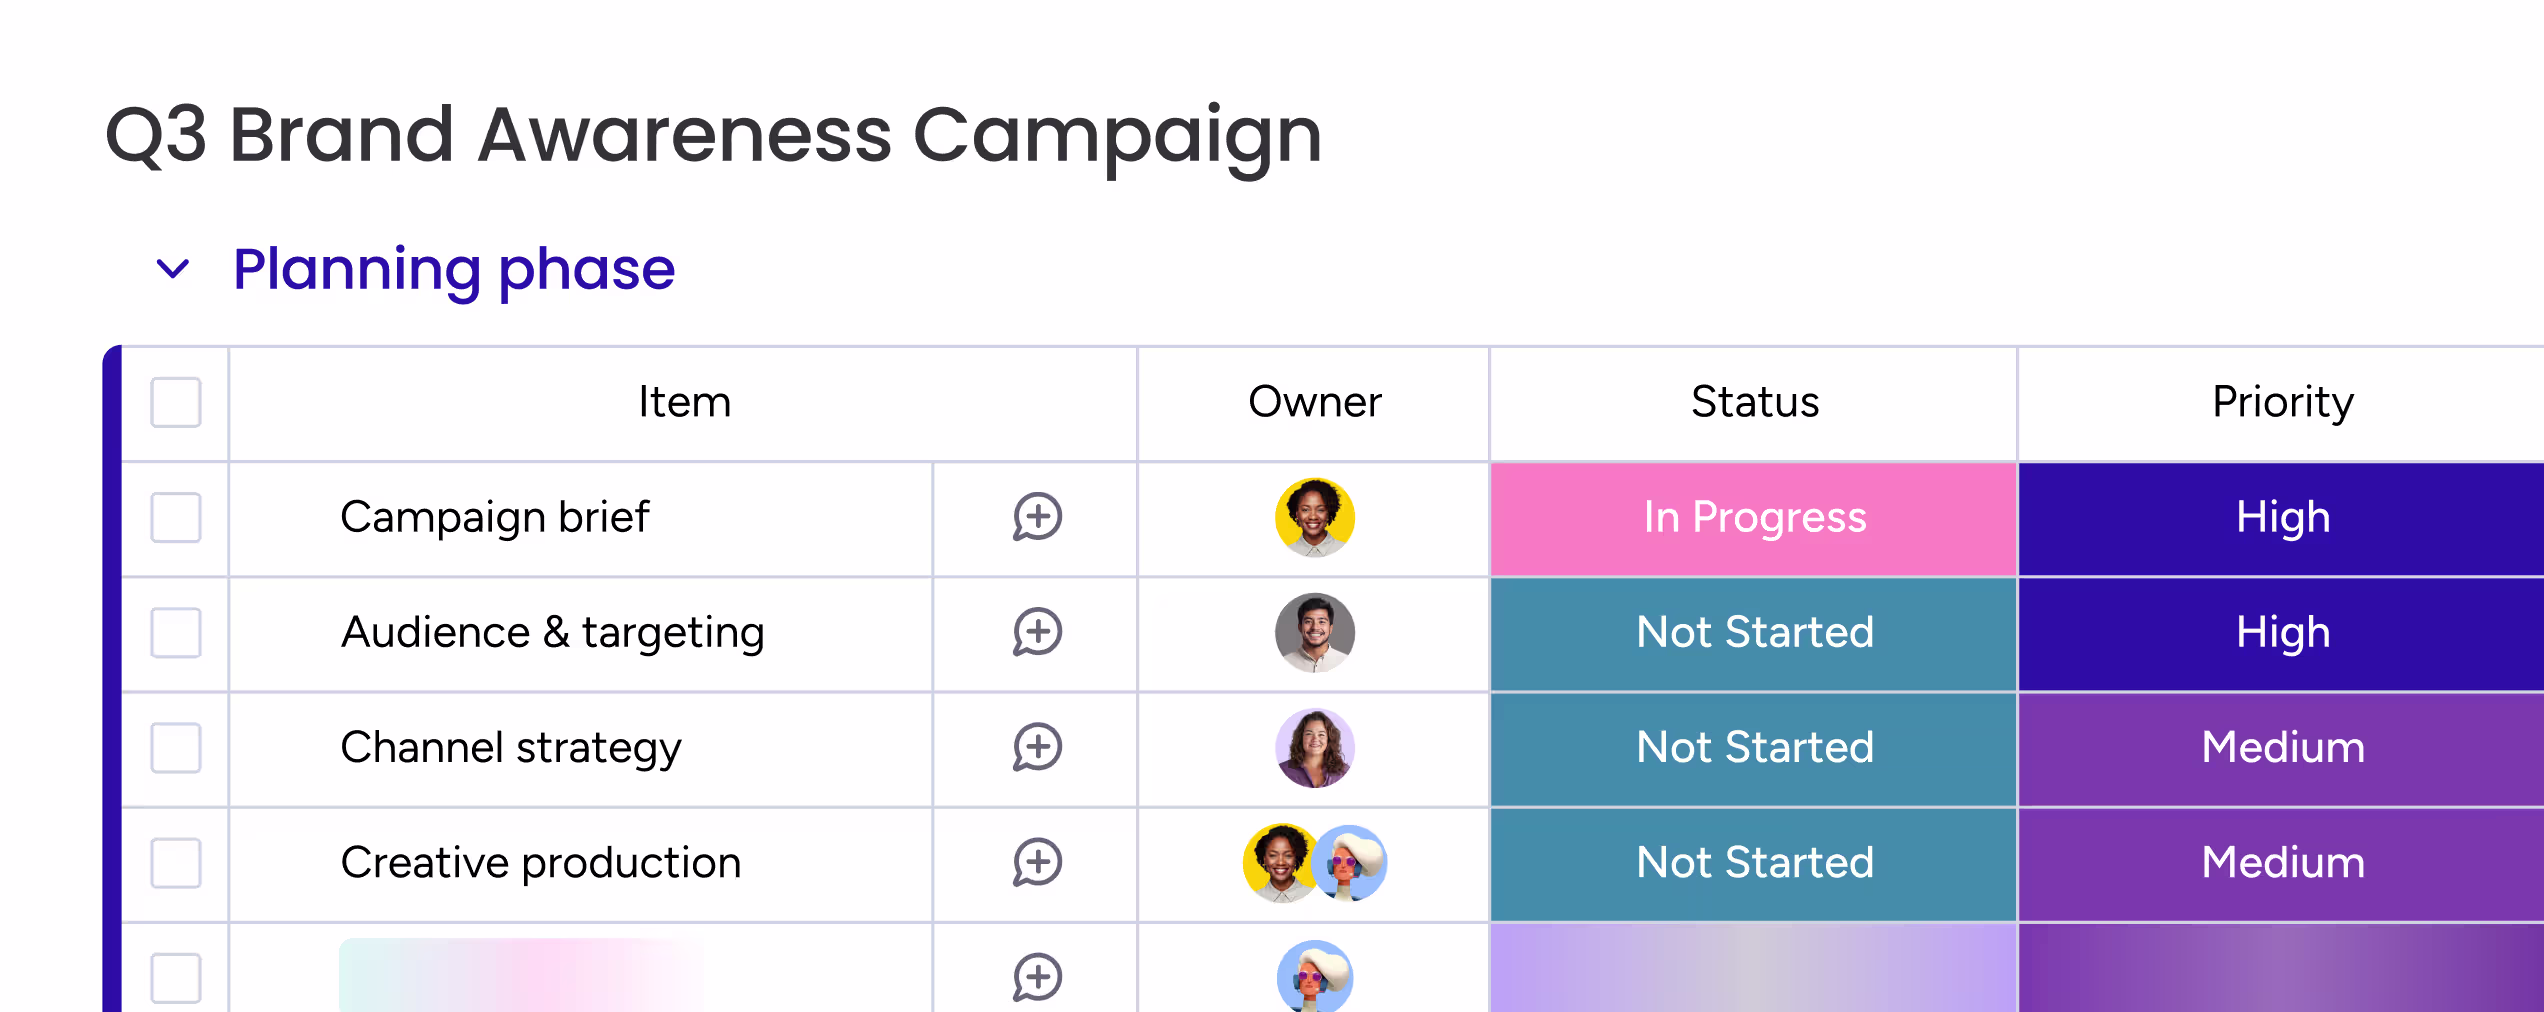Open owner avatar for Channel strategy

point(1315,747)
